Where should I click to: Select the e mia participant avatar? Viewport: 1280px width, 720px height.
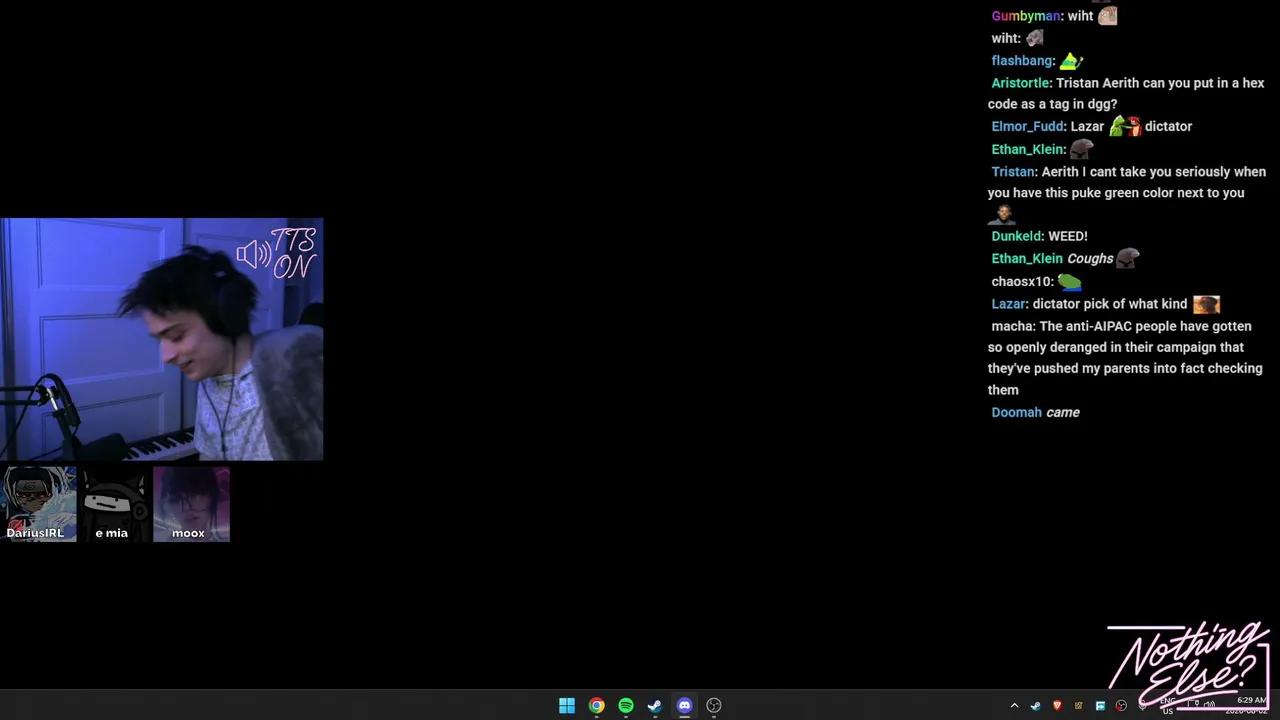[115, 504]
